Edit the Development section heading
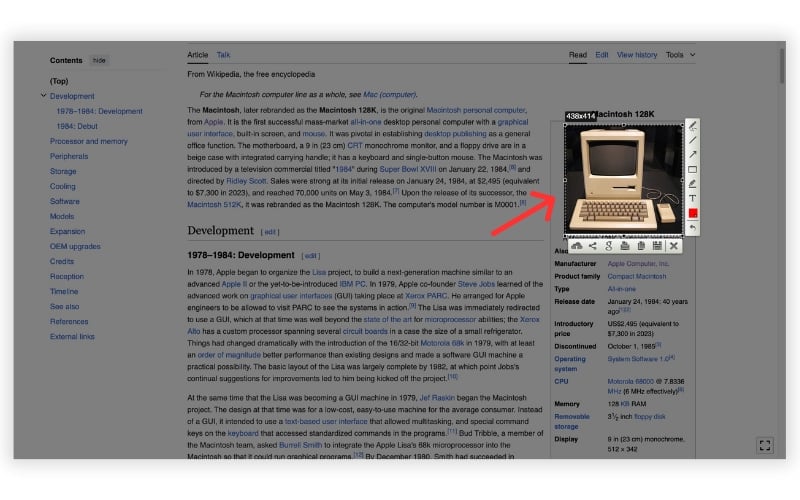800x500 pixels. click(x=270, y=232)
